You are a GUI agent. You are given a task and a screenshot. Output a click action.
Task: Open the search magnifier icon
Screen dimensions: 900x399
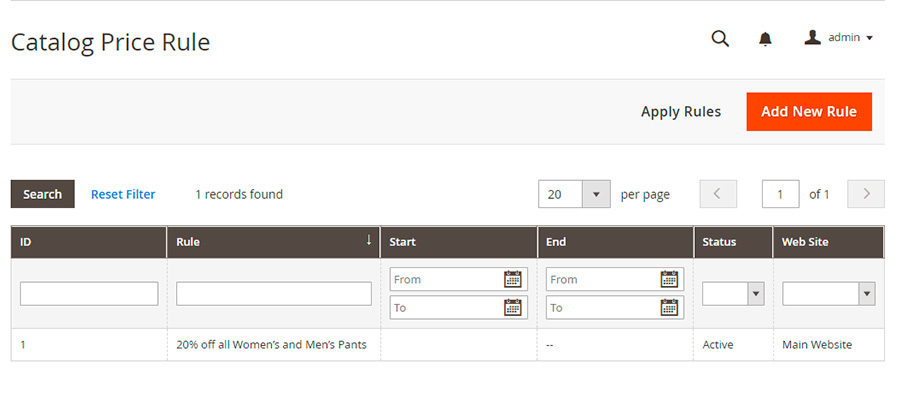point(720,38)
